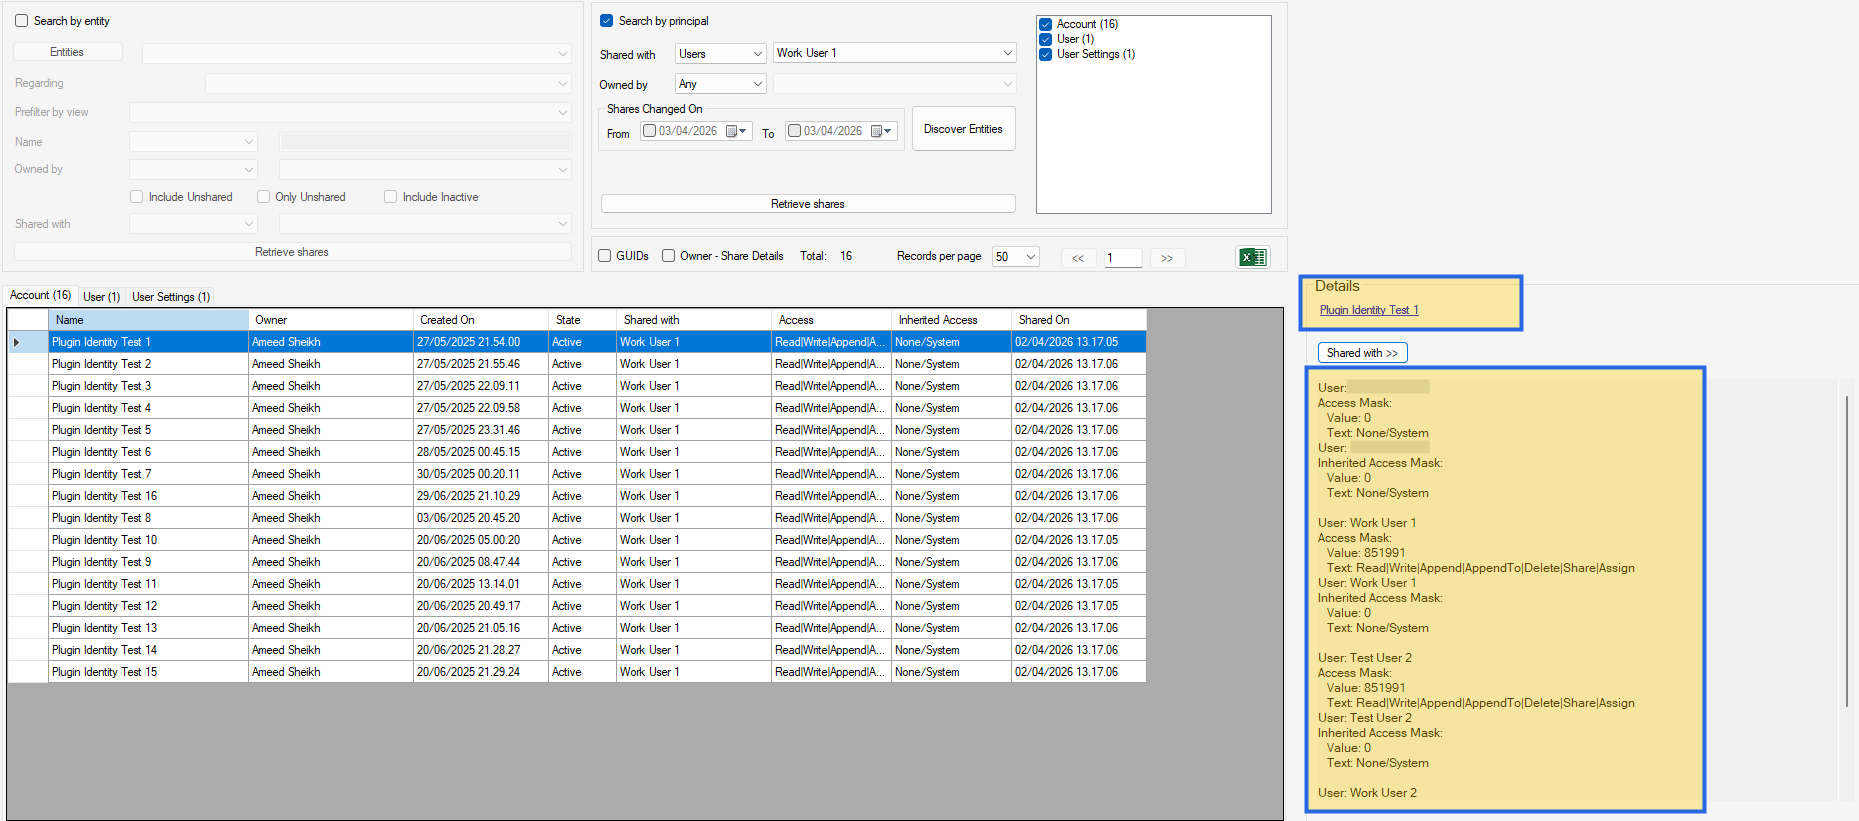
Task: Sort by Name column header
Action: [x=148, y=320]
